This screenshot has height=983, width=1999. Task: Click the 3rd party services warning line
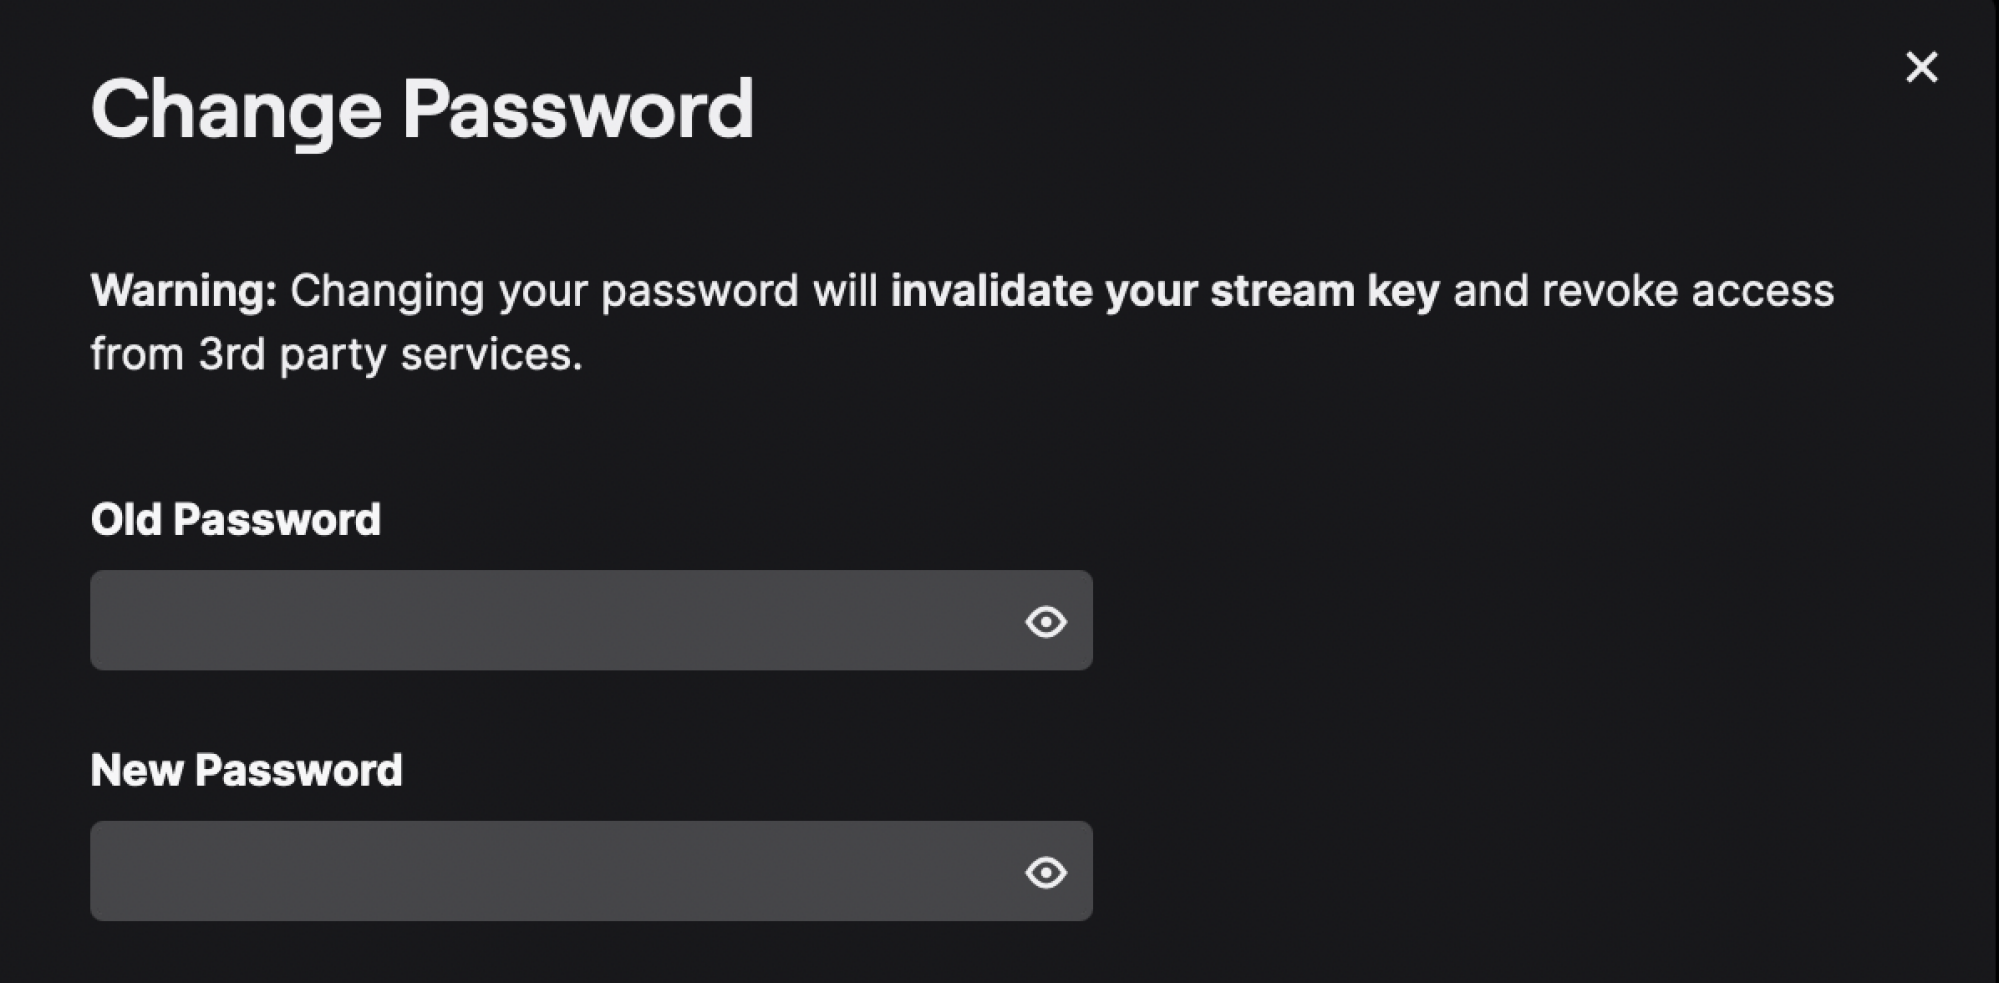coord(336,355)
